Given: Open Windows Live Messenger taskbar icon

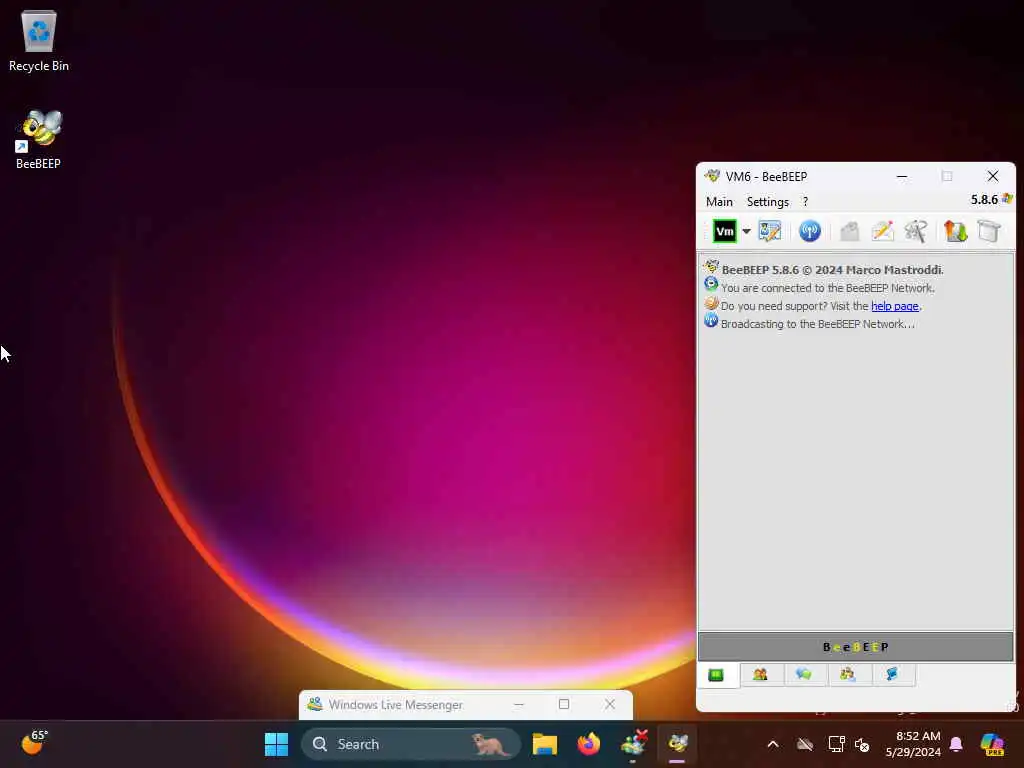Looking at the screenshot, I should point(633,744).
